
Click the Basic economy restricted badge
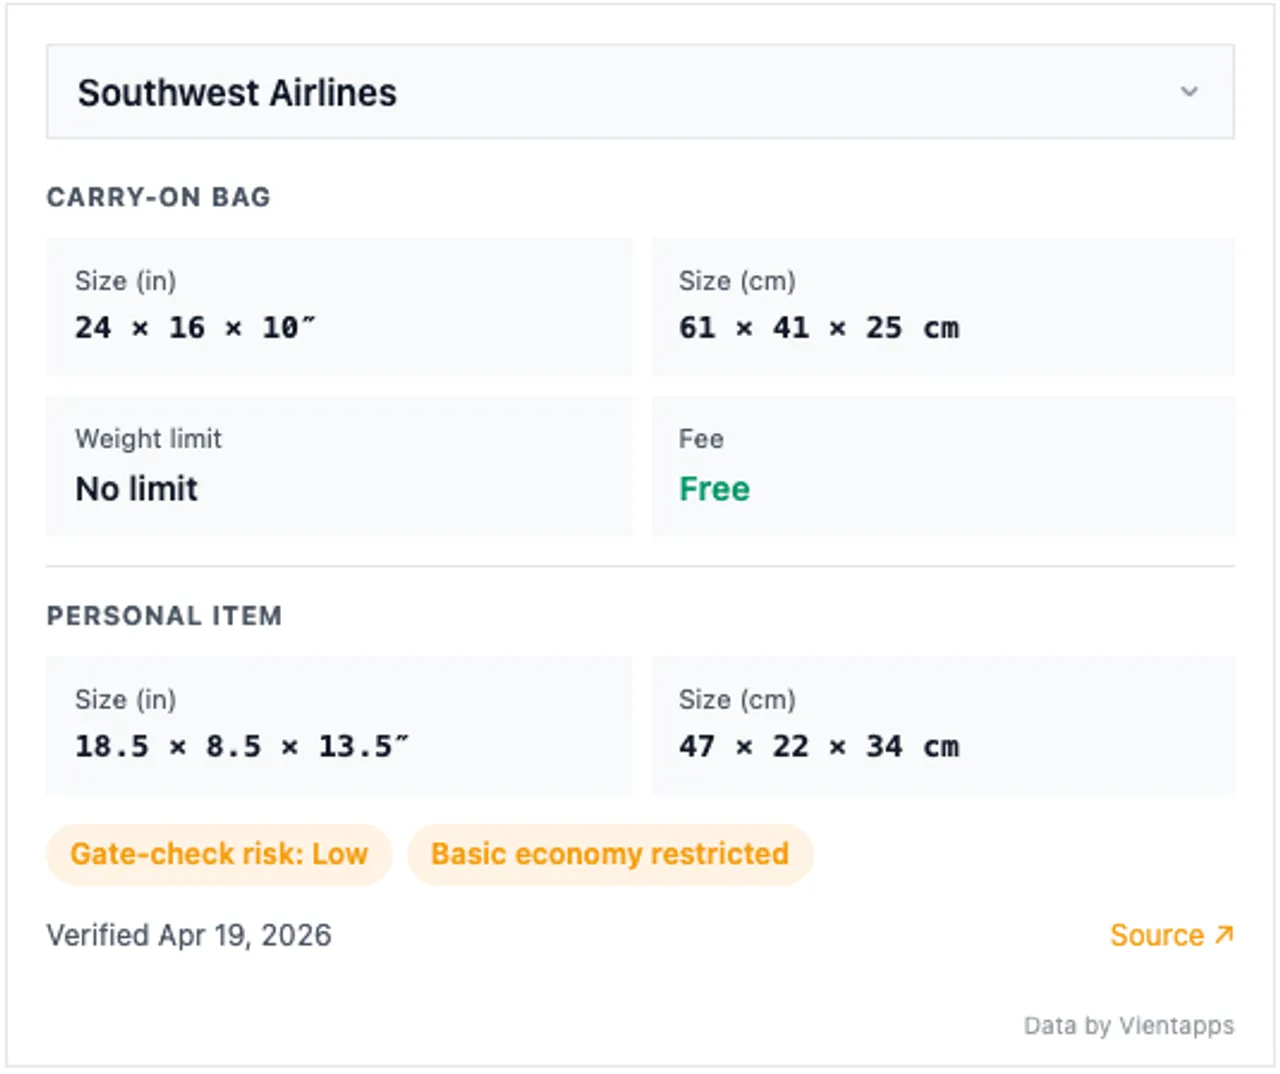(609, 854)
